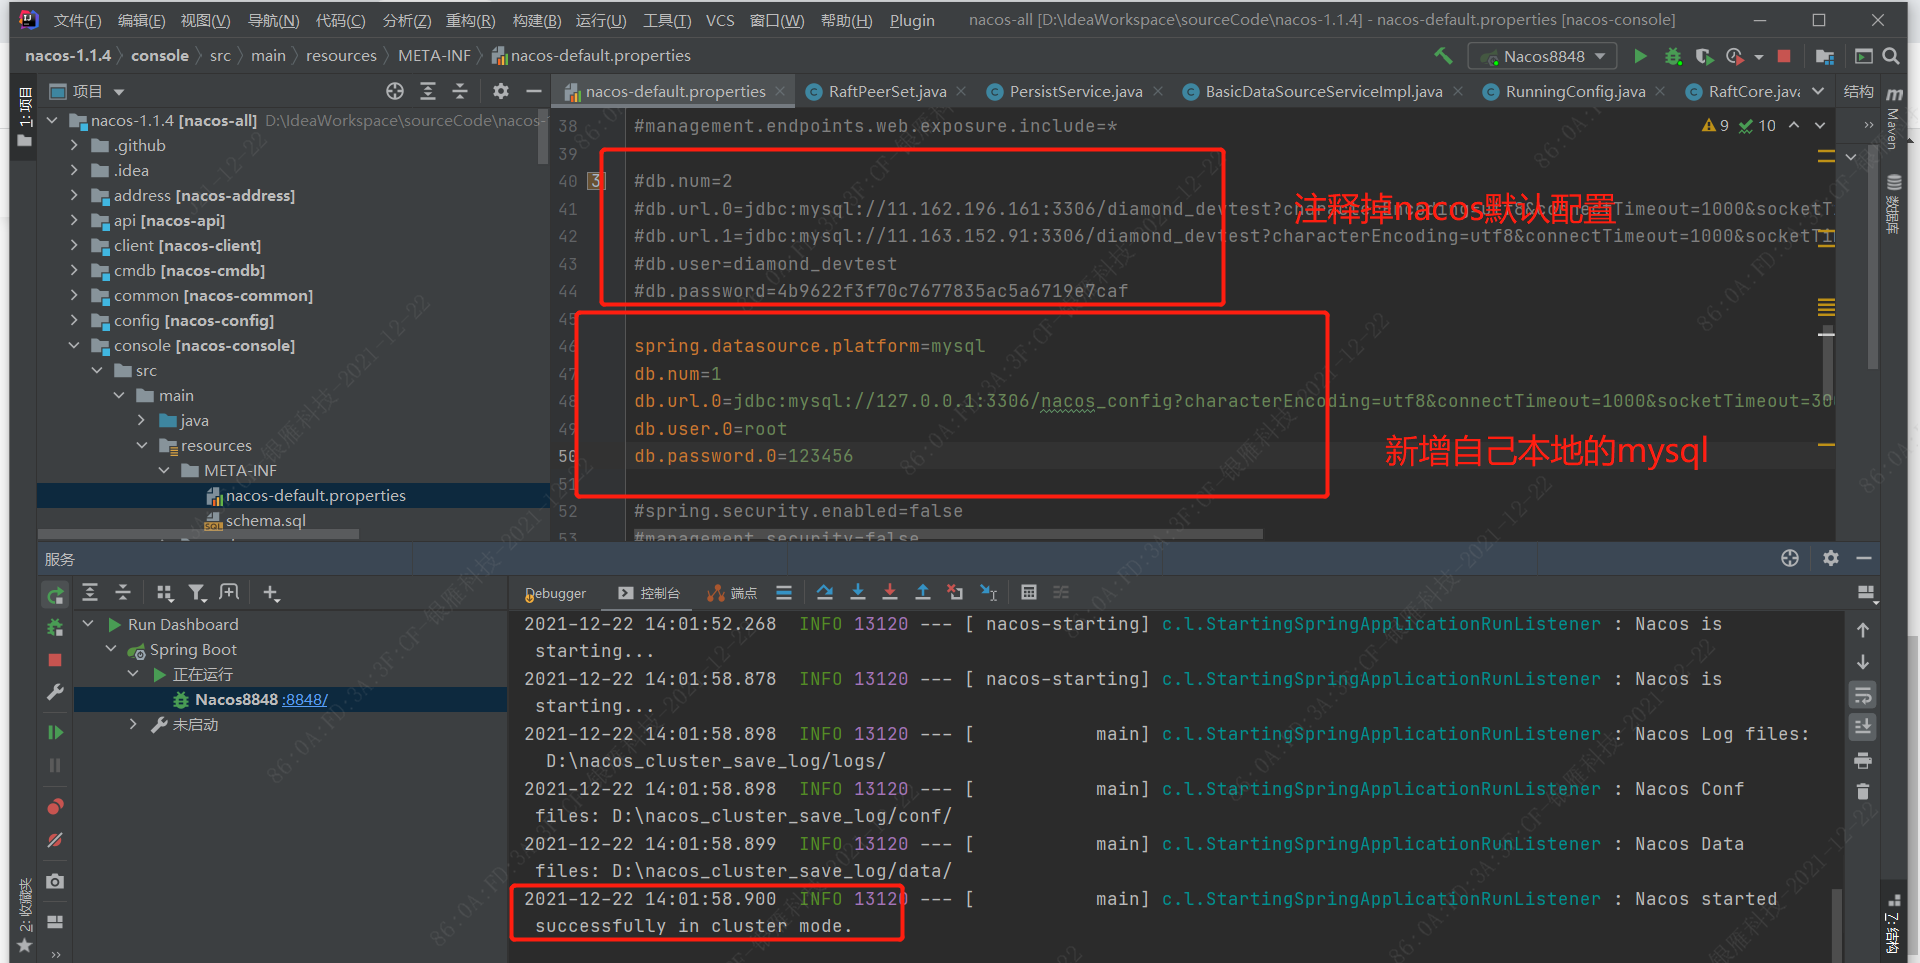Expand the java folder node

point(141,420)
